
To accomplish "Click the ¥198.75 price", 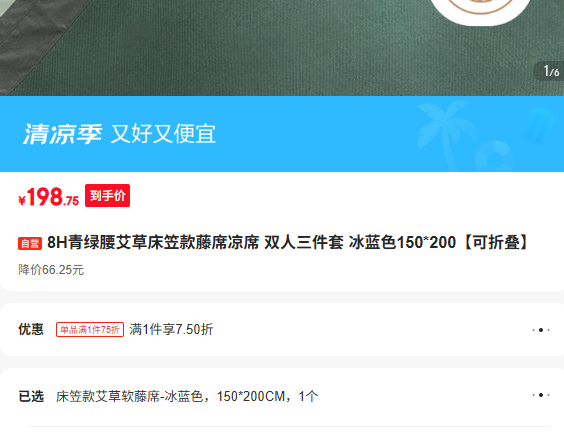I will (49, 197).
